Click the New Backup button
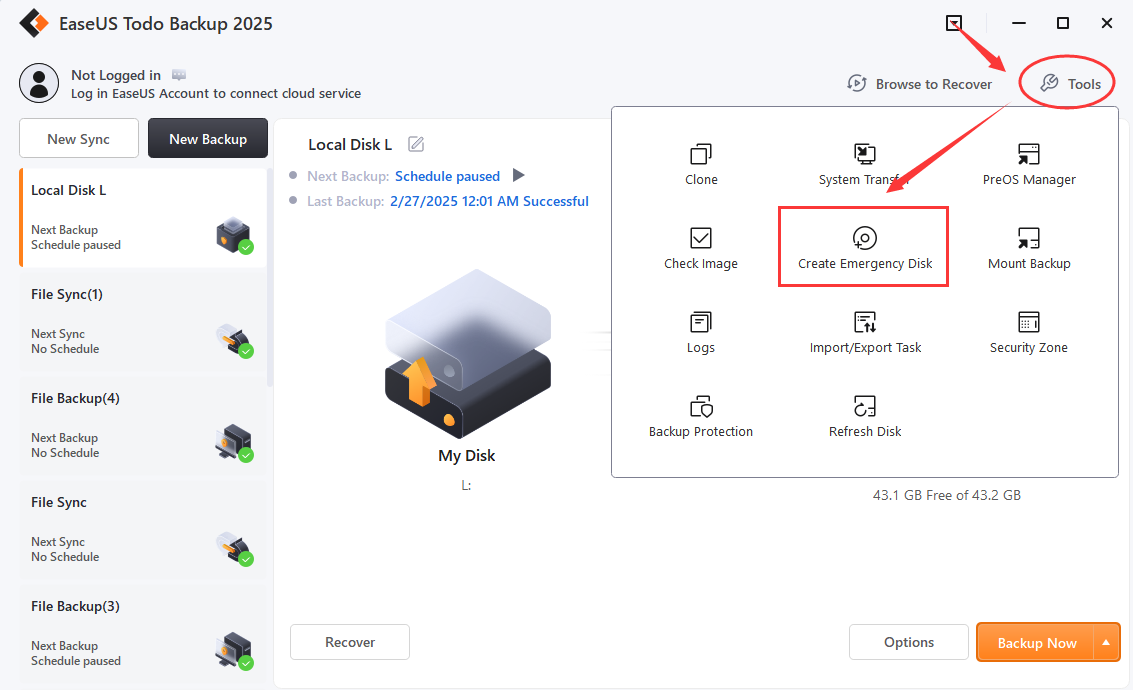Viewport: 1133px width, 690px height. 208,139
